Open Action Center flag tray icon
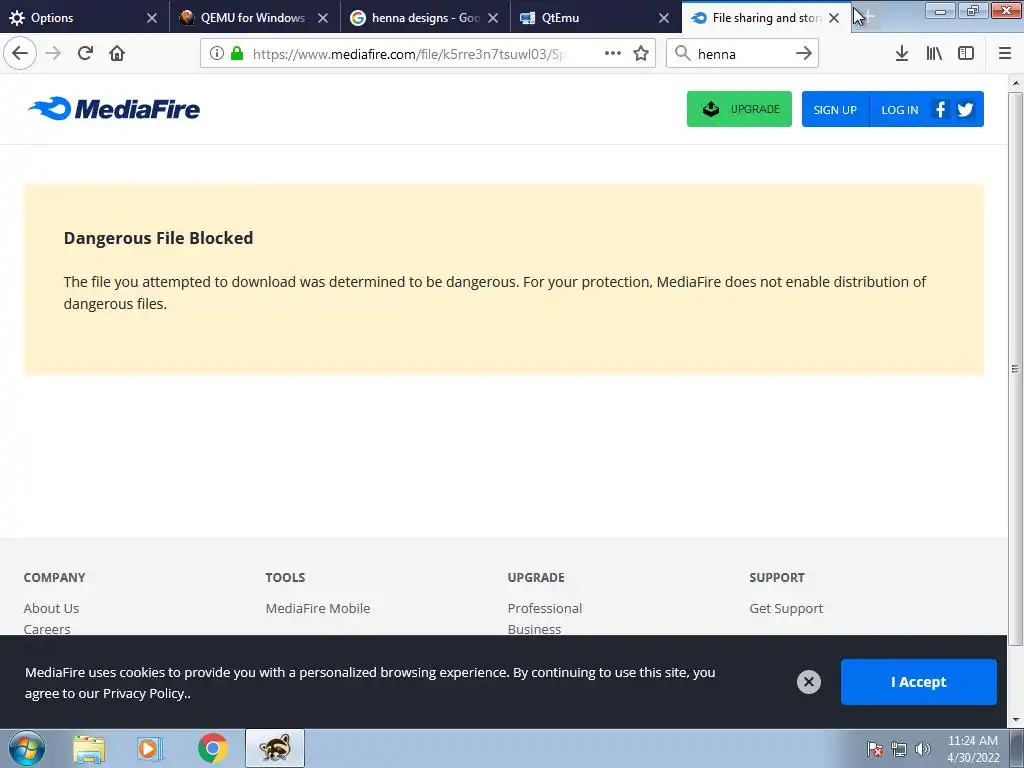 point(874,748)
